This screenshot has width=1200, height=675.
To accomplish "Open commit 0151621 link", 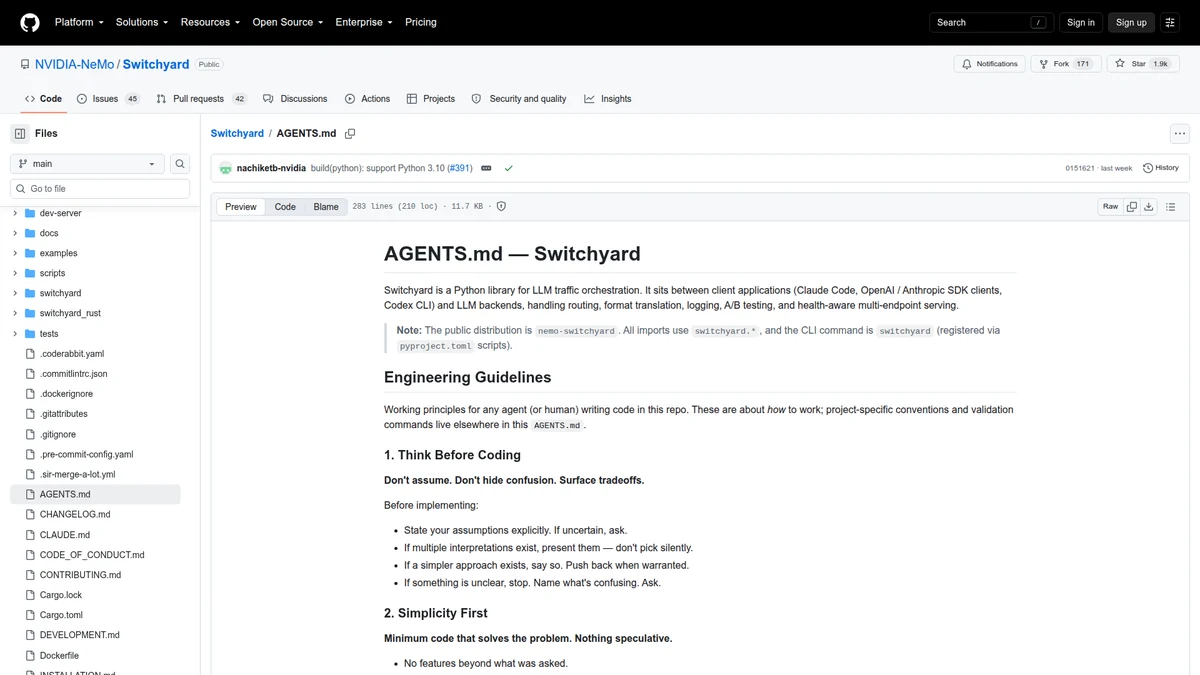I will pyautogui.click(x=1079, y=168).
